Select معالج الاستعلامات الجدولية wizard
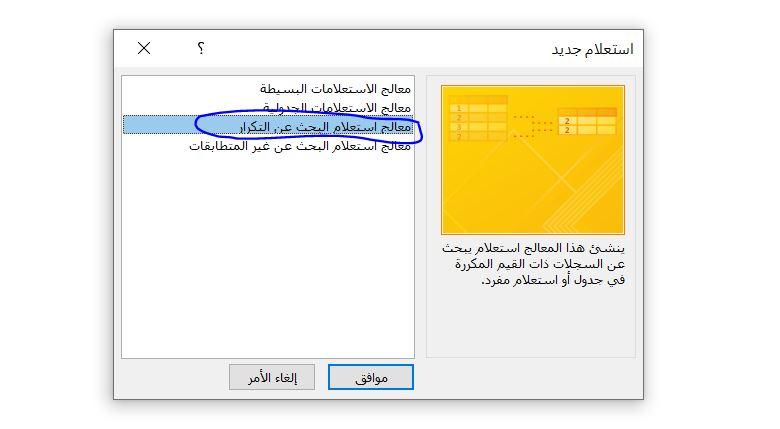Screen dimensions: 780x429 pyautogui.click(x=337, y=107)
